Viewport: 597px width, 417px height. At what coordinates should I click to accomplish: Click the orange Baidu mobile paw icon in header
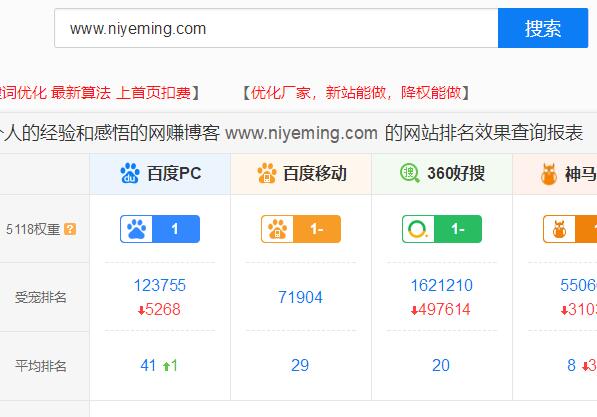click(267, 173)
